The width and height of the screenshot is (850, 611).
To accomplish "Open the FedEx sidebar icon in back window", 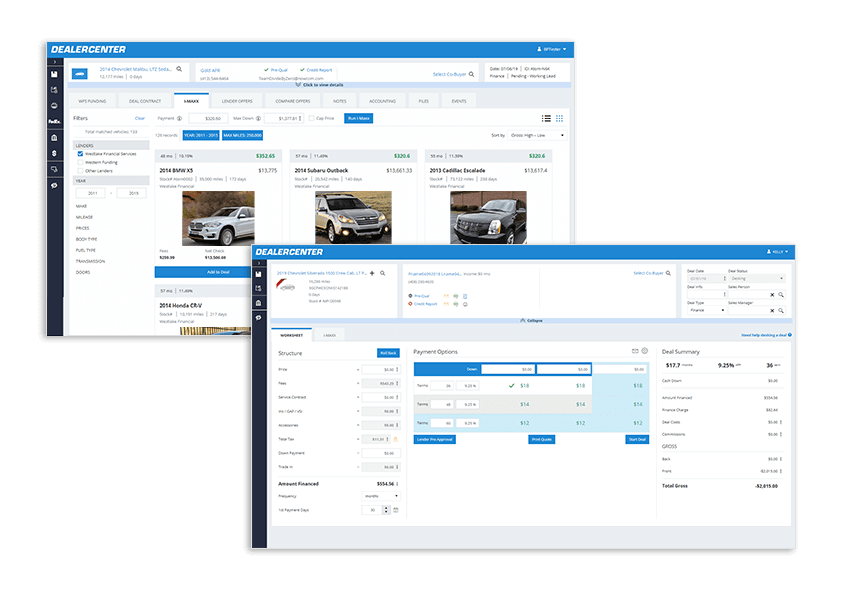I will coord(54,121).
